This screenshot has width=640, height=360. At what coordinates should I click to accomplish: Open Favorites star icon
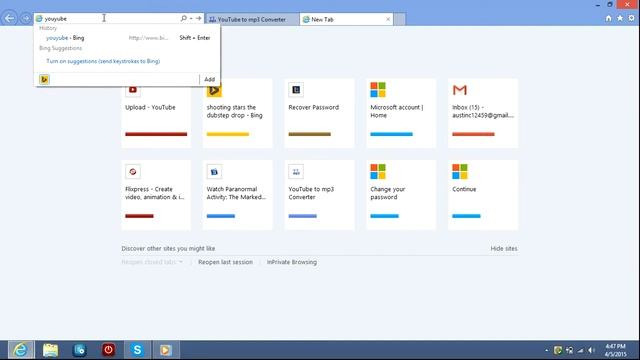(x=620, y=18)
